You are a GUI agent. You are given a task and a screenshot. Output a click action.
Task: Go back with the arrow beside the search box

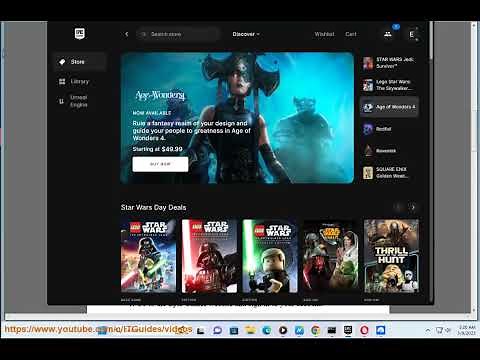click(x=127, y=34)
